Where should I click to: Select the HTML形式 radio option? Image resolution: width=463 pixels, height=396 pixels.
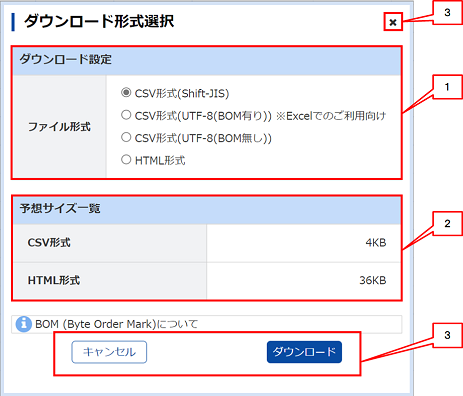(126, 159)
